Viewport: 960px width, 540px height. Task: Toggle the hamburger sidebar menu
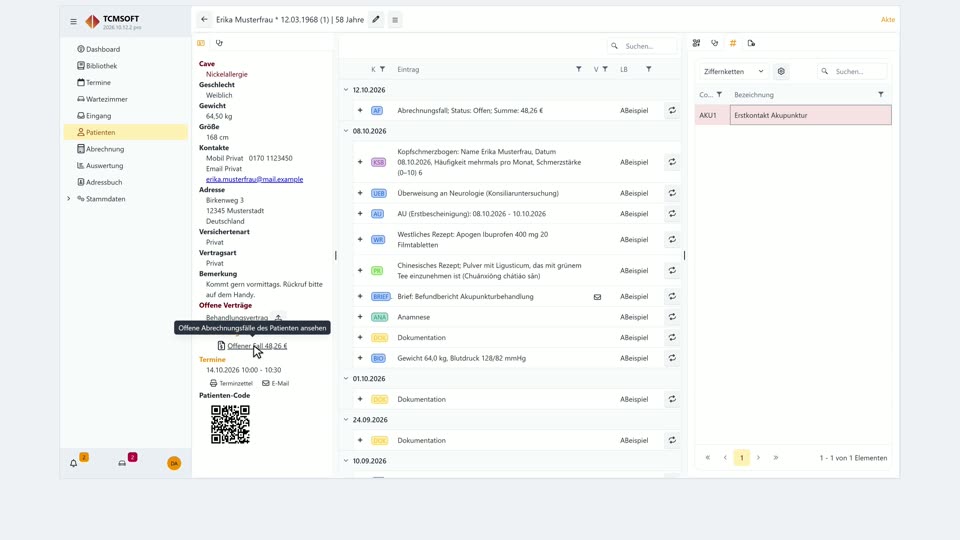[x=73, y=21]
